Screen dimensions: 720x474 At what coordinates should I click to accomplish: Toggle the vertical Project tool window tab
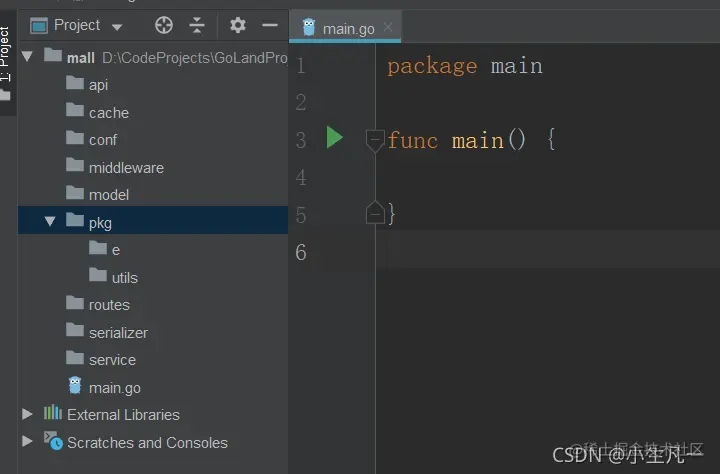pos(6,63)
